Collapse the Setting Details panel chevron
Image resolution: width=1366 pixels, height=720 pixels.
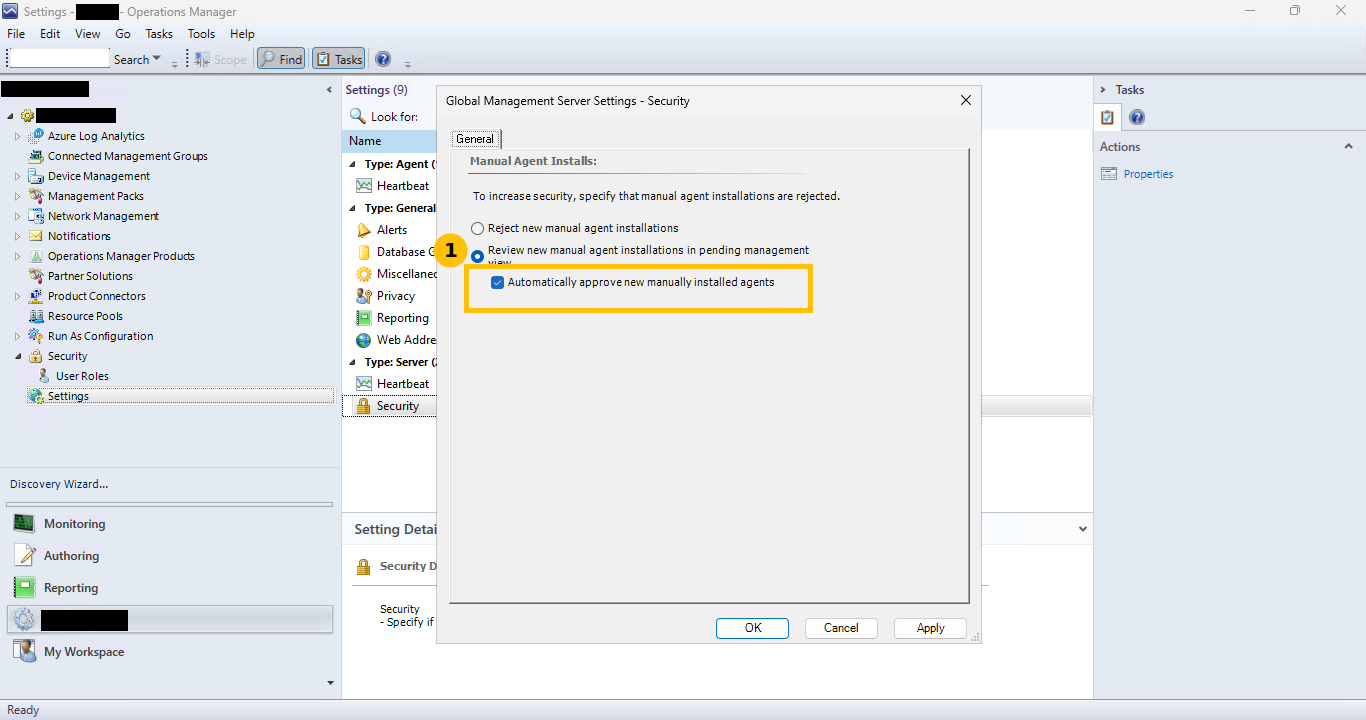point(1083,528)
